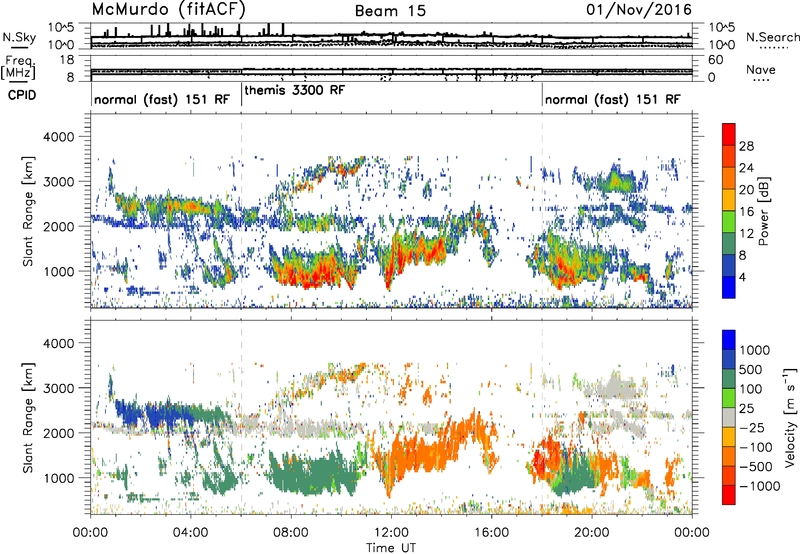Click the first 'normal (fast) 151 RF' label

pyautogui.click(x=162, y=99)
